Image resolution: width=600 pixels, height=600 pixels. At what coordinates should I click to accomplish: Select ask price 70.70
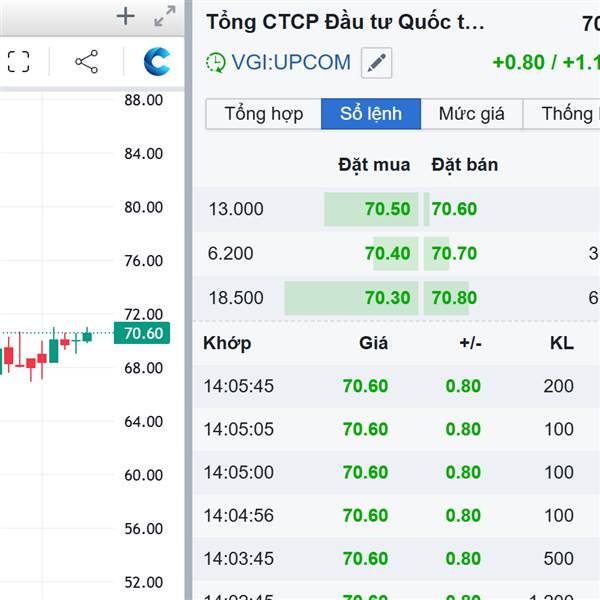coord(454,254)
